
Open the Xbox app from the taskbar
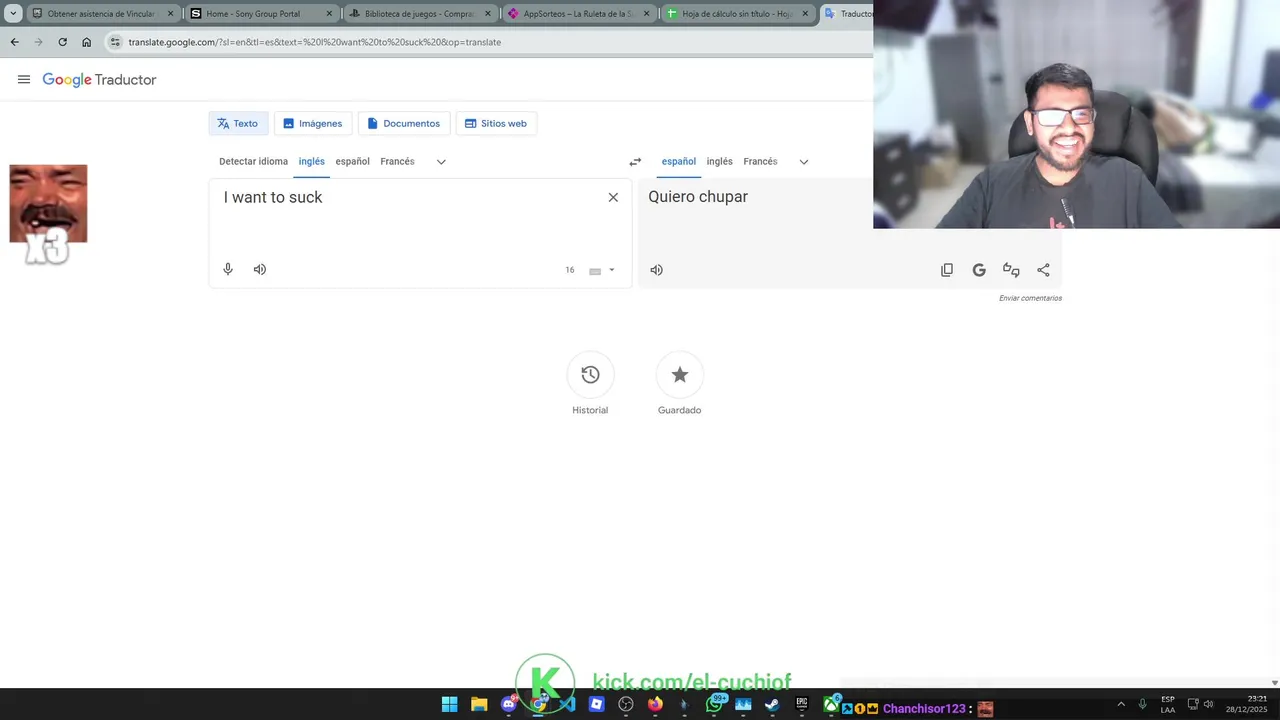(x=831, y=705)
